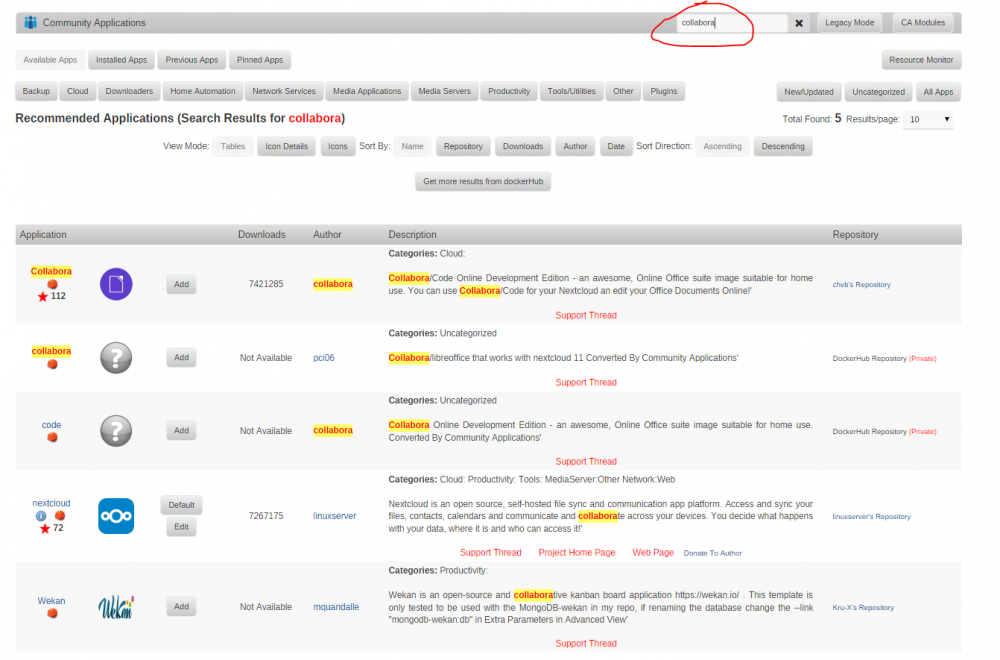The height and width of the screenshot is (660, 1000).
Task: Open Kru-X's Repository link
Action: 863,608
